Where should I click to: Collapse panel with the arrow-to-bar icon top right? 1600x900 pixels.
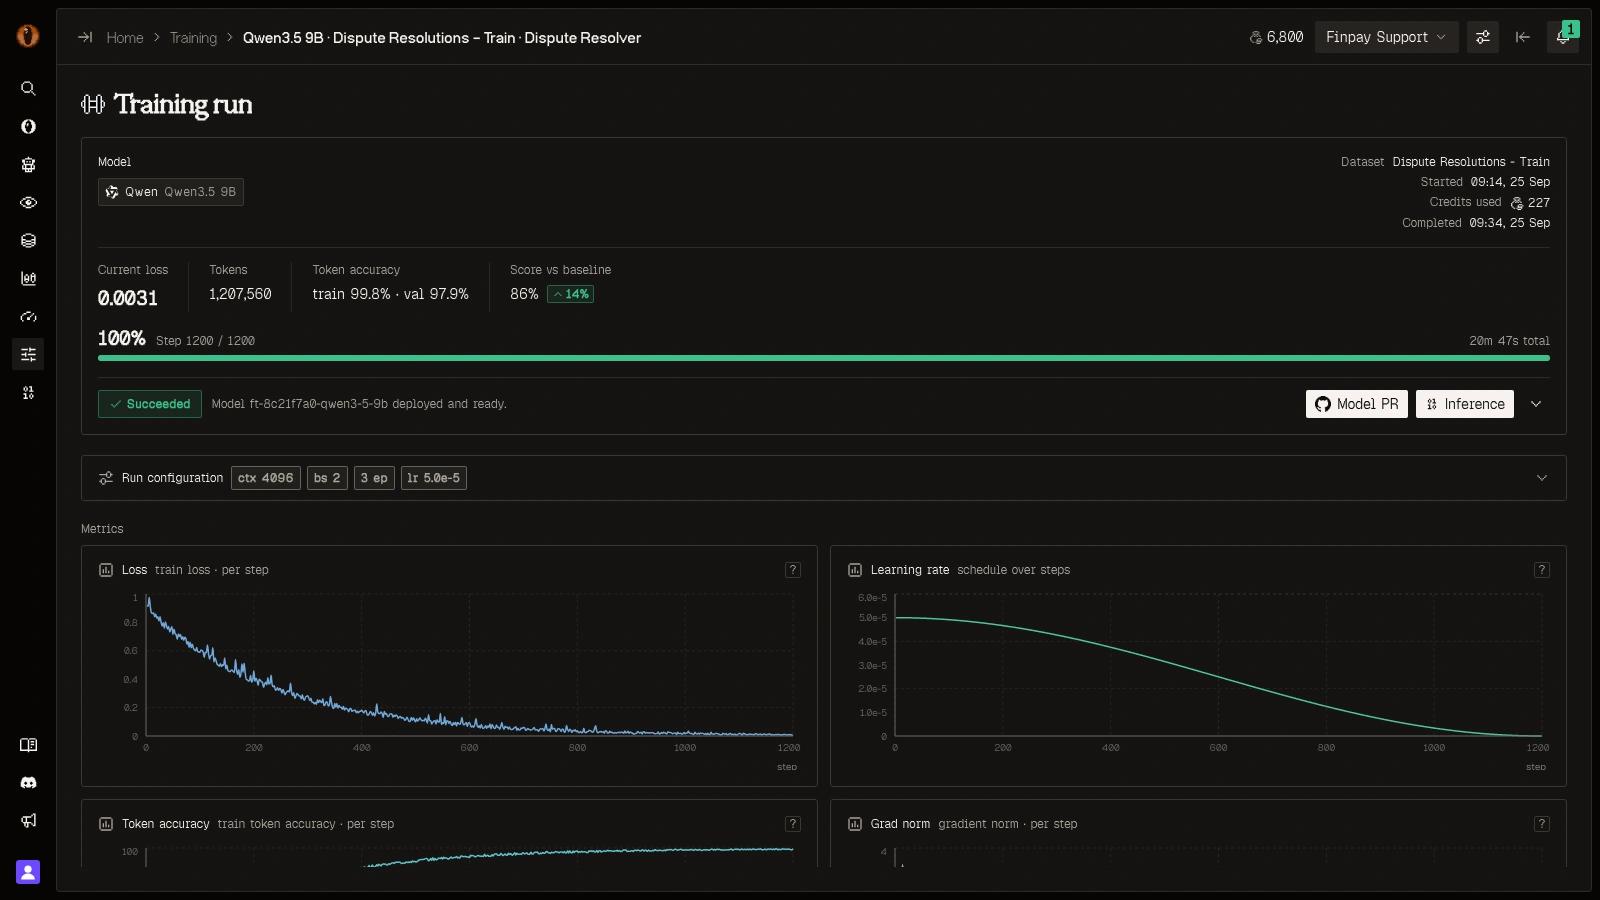point(1523,37)
